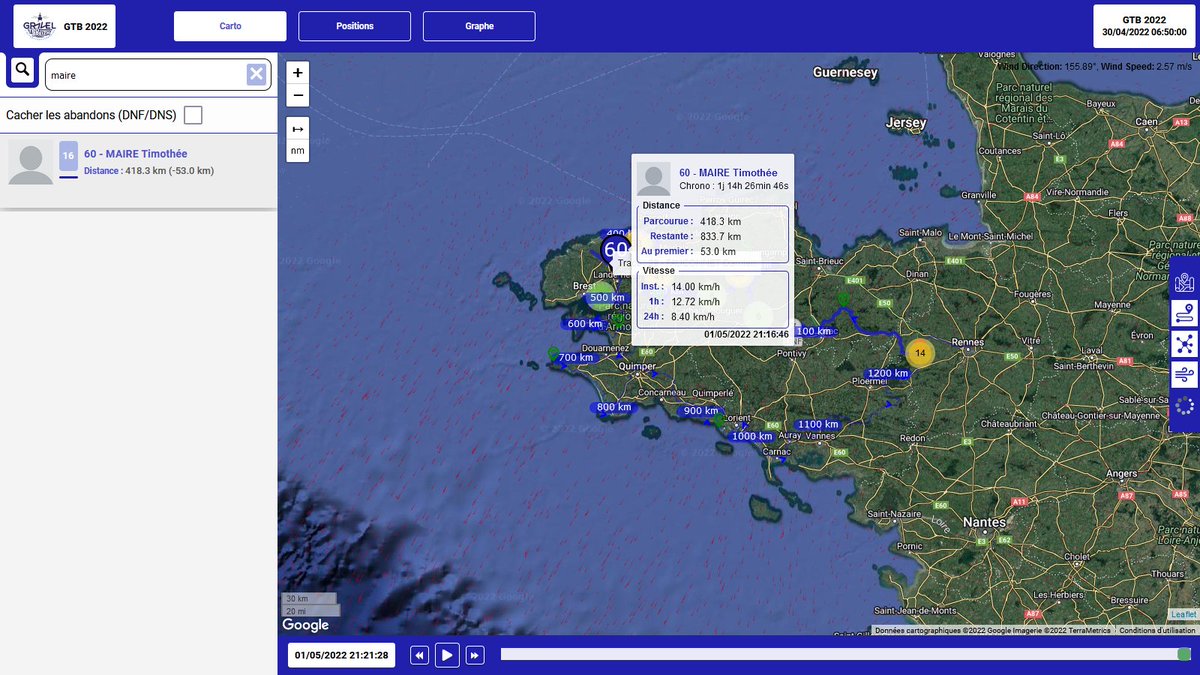Toggle the wind display icon in sidebar
Viewport: 1200px width, 675px height.
tap(1184, 375)
